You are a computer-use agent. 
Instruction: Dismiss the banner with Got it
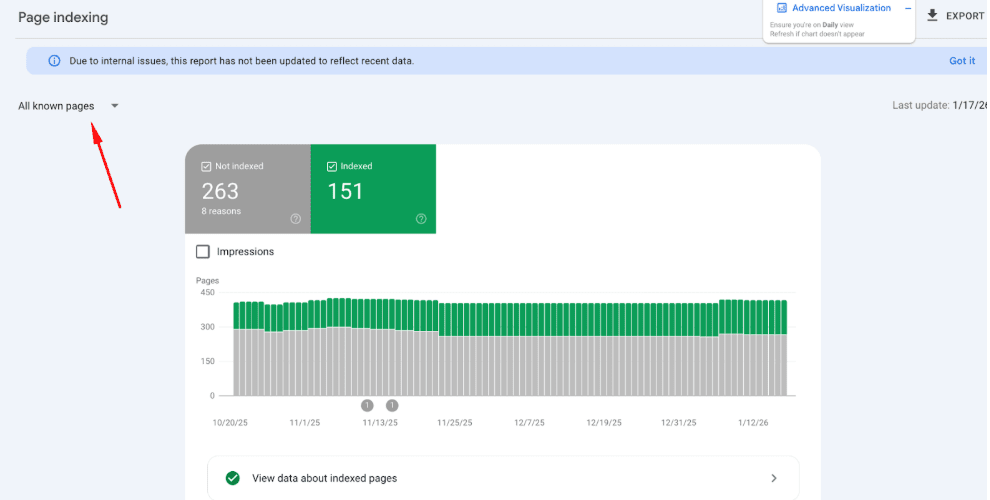[x=961, y=61]
